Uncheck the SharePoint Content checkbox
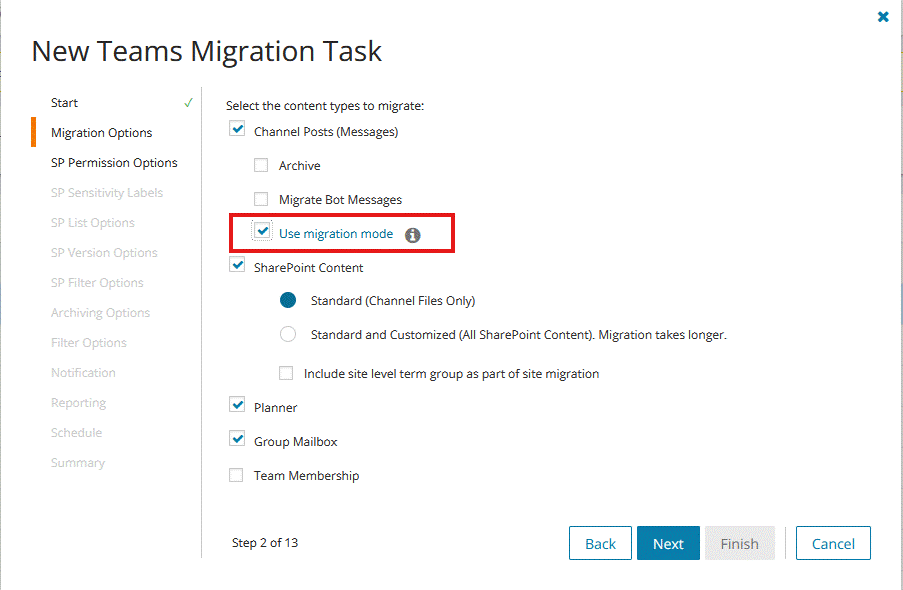This screenshot has width=903, height=590. [237, 265]
